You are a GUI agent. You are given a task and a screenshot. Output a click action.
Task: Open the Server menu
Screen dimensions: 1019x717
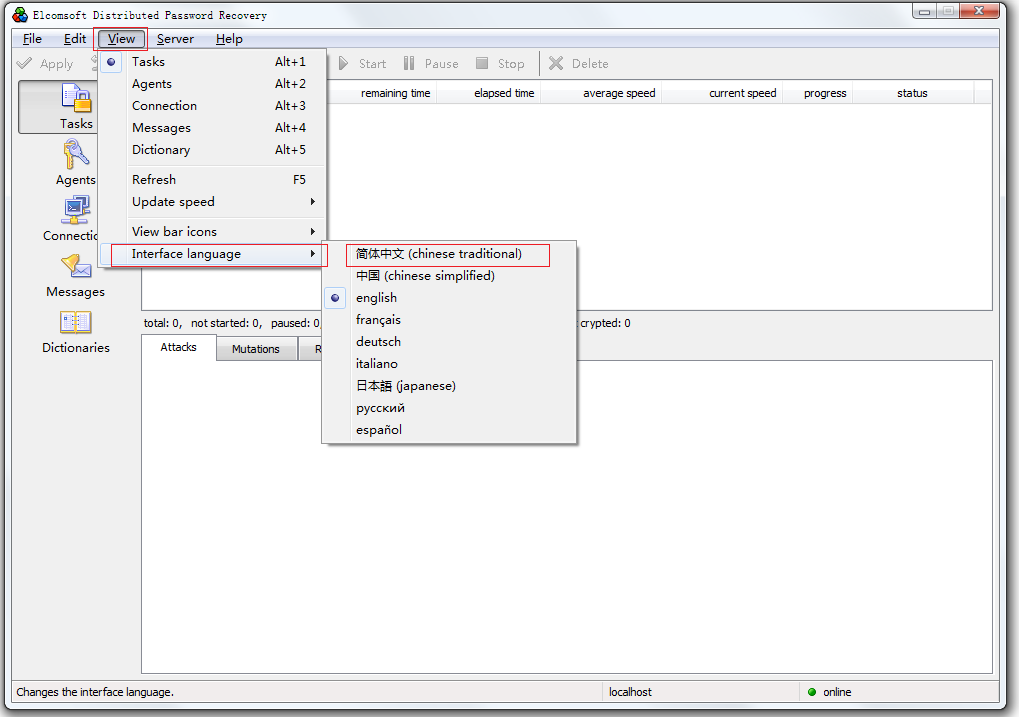pyautogui.click(x=175, y=39)
